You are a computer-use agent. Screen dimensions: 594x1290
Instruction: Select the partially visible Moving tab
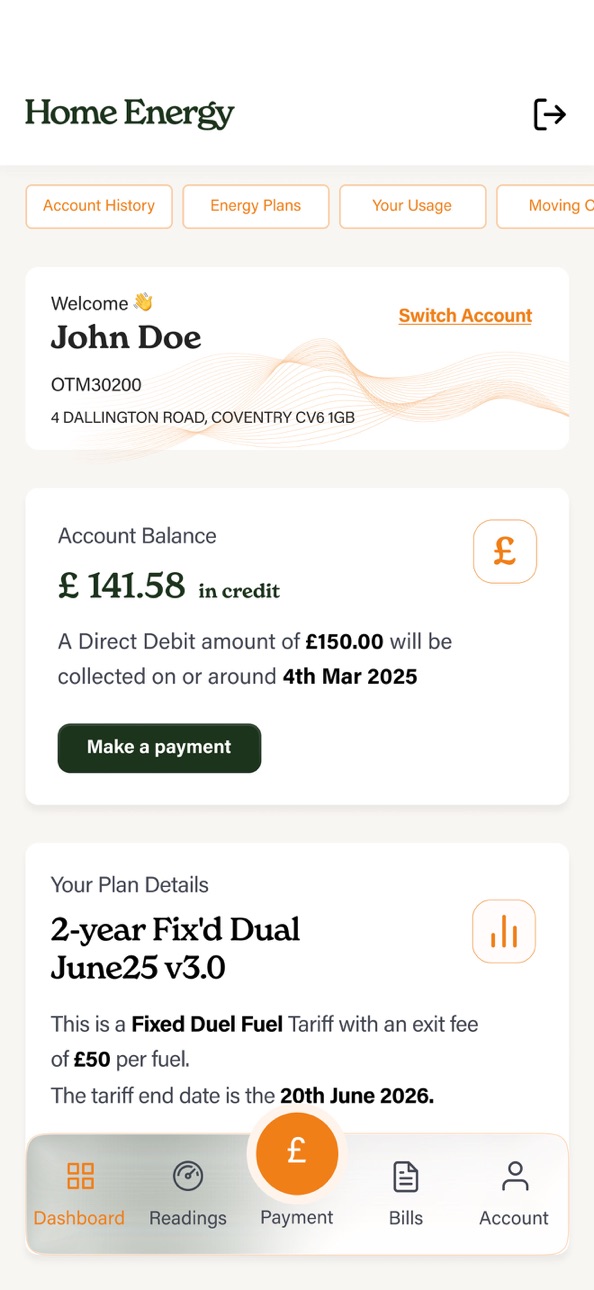pyautogui.click(x=546, y=206)
